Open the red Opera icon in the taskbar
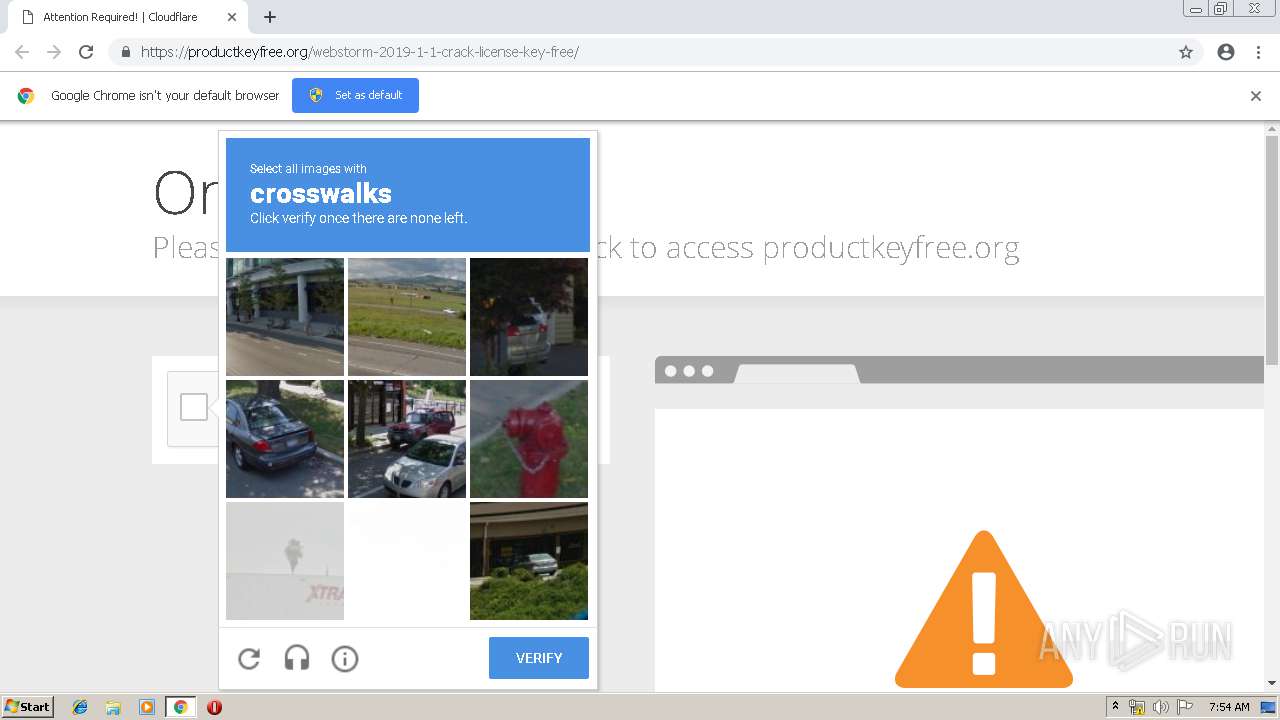 214,707
